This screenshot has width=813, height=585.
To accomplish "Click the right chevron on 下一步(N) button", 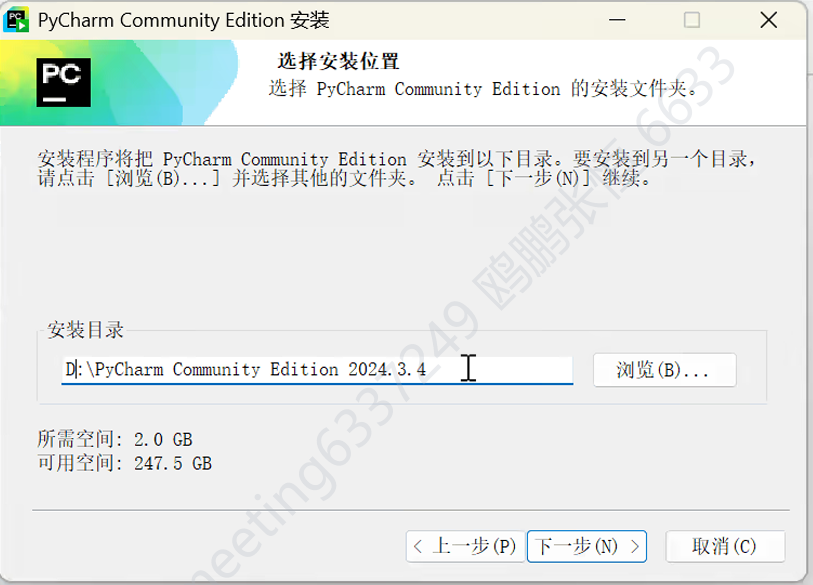I will pos(635,546).
